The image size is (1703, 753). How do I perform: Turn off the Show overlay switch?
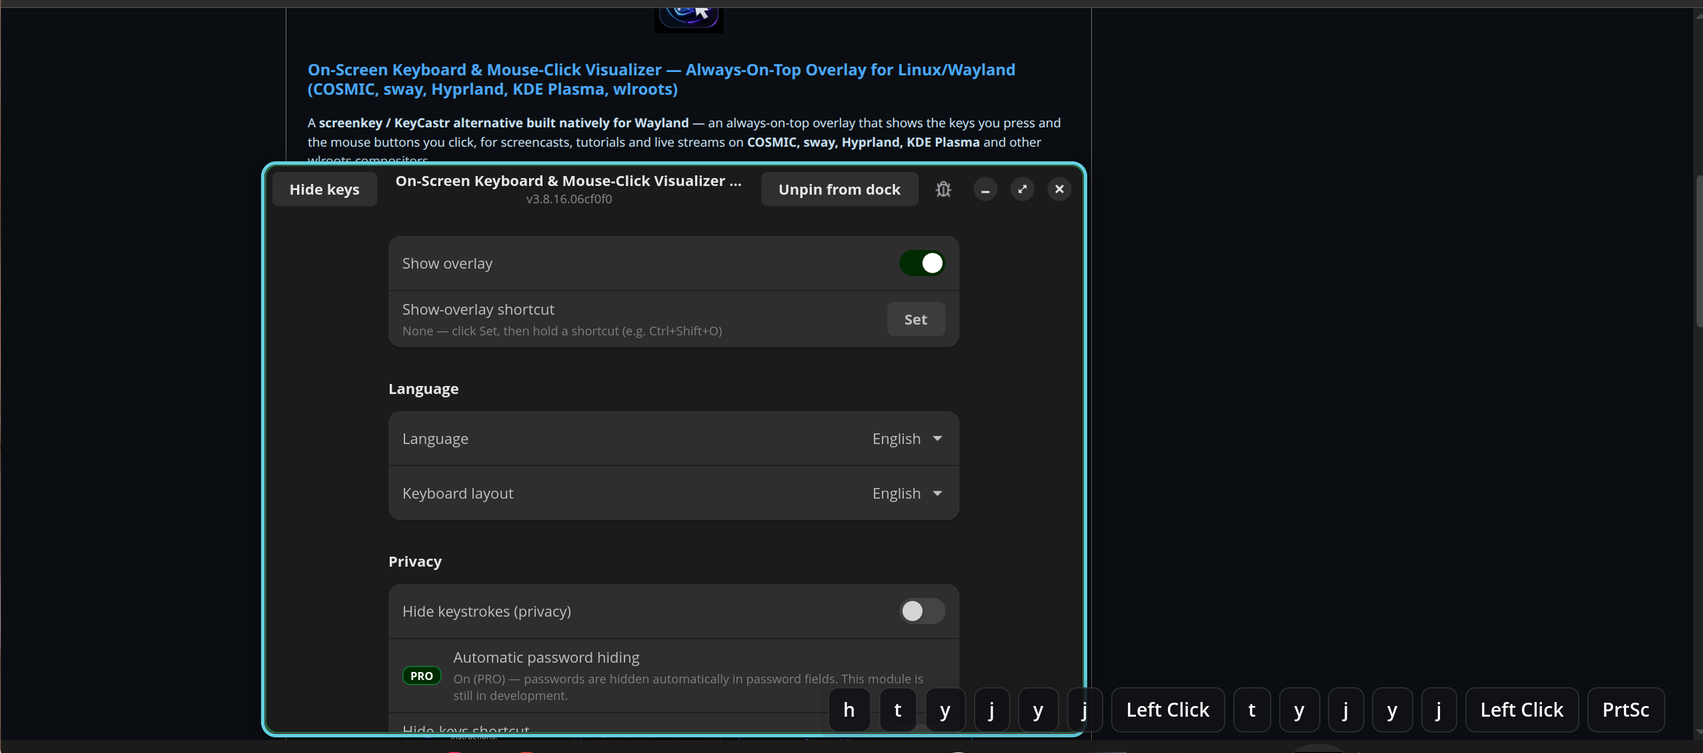coord(921,263)
